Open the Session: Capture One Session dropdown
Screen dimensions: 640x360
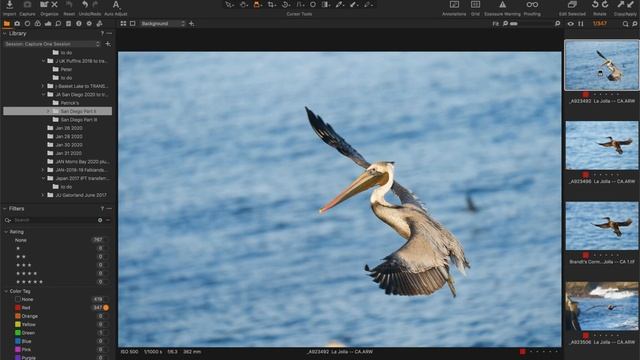[52, 44]
